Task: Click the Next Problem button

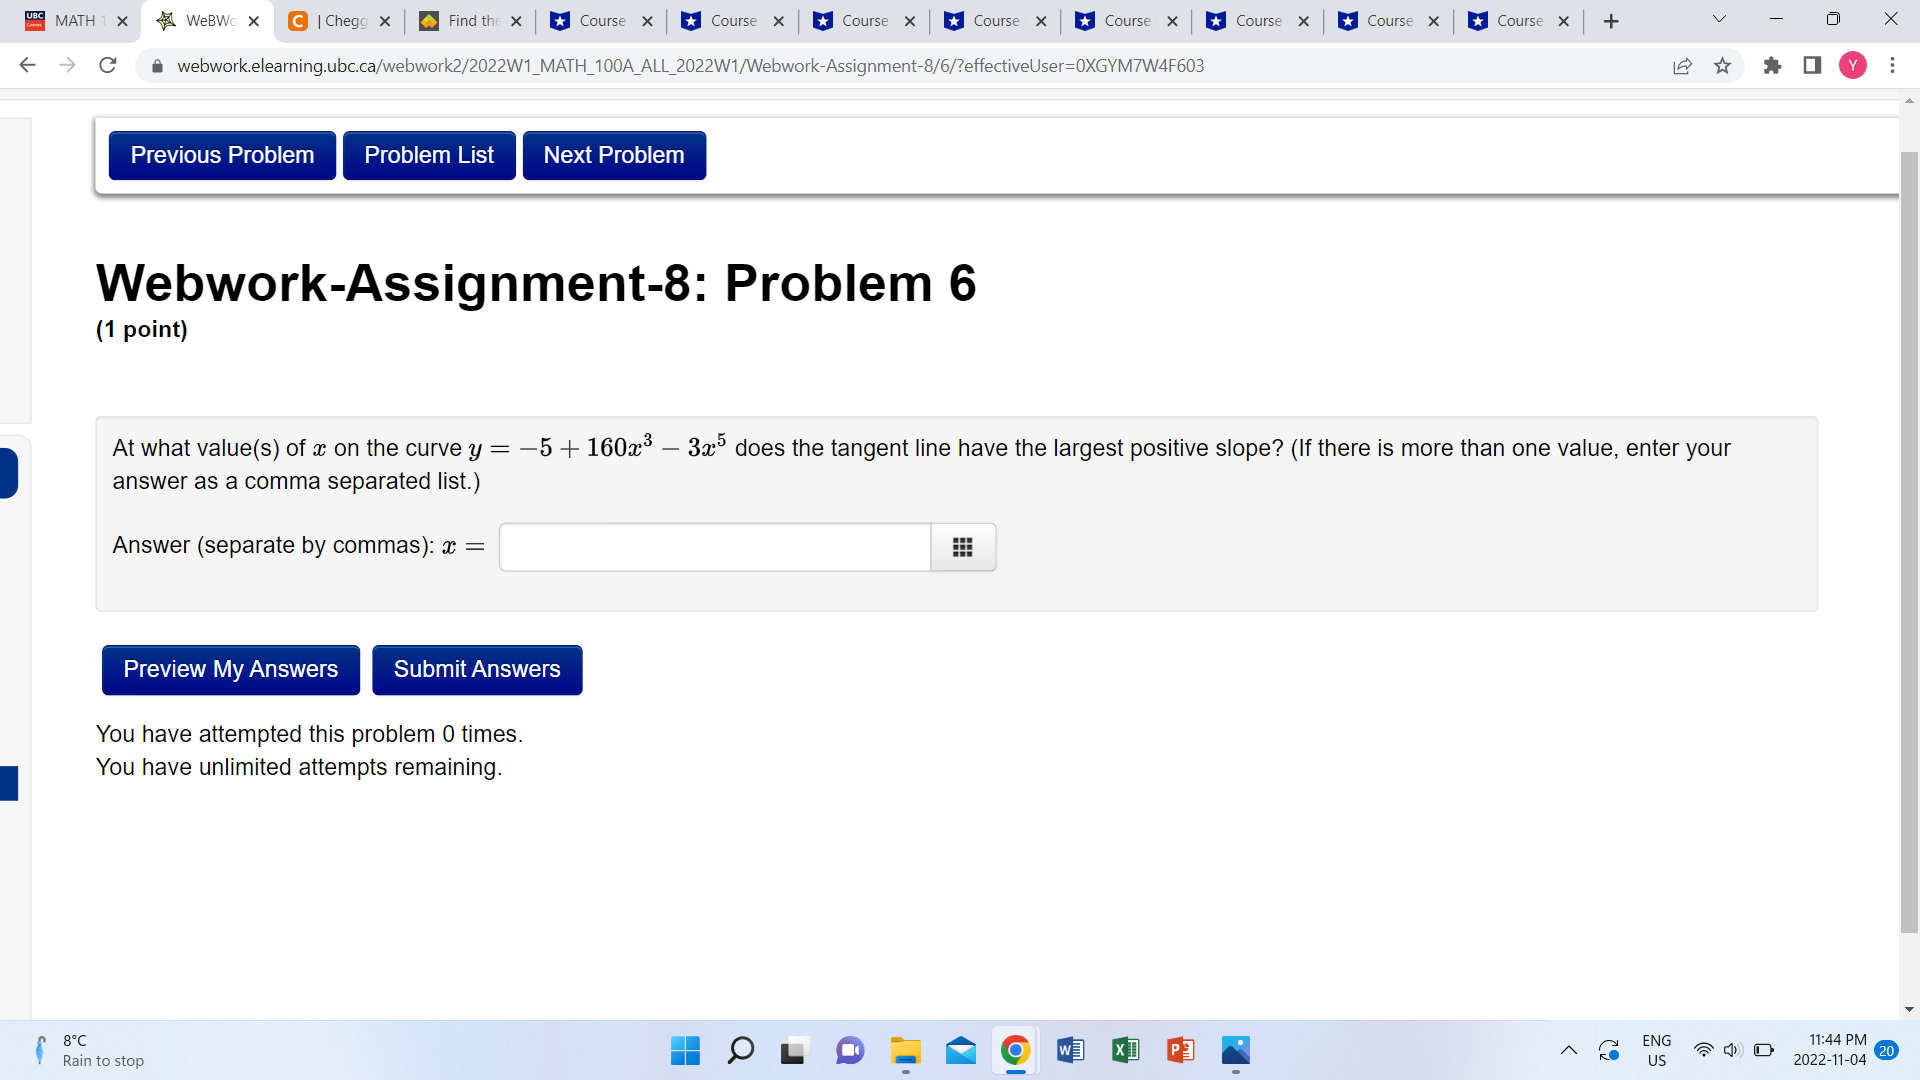Action: (614, 156)
